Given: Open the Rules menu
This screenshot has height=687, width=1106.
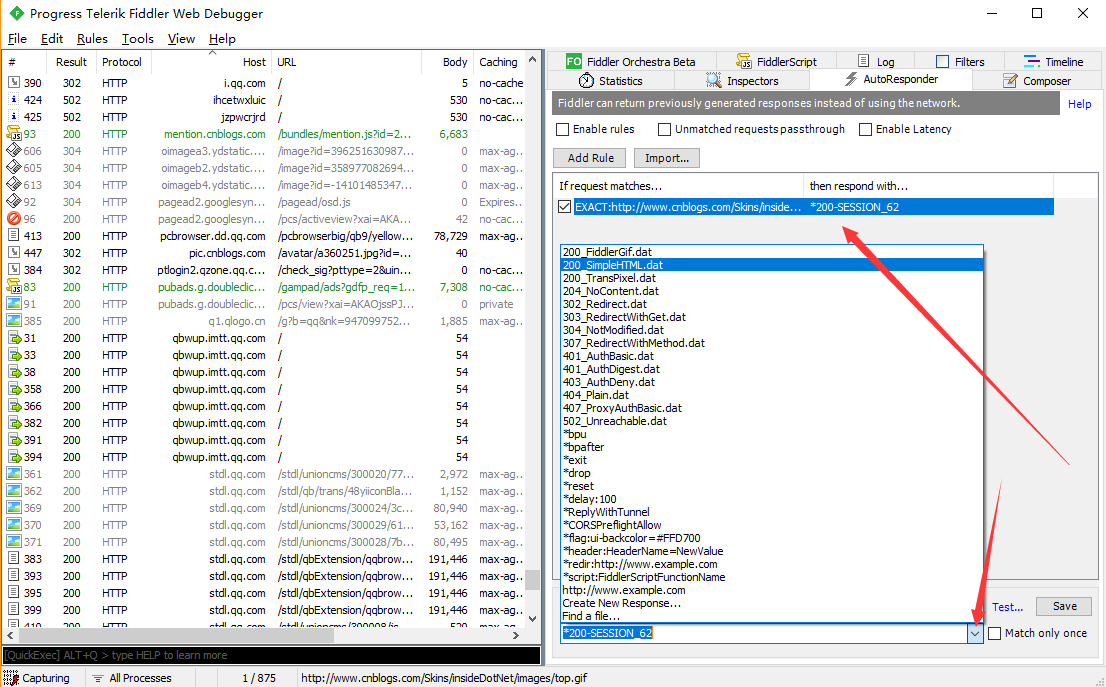Looking at the screenshot, I should (x=92, y=39).
